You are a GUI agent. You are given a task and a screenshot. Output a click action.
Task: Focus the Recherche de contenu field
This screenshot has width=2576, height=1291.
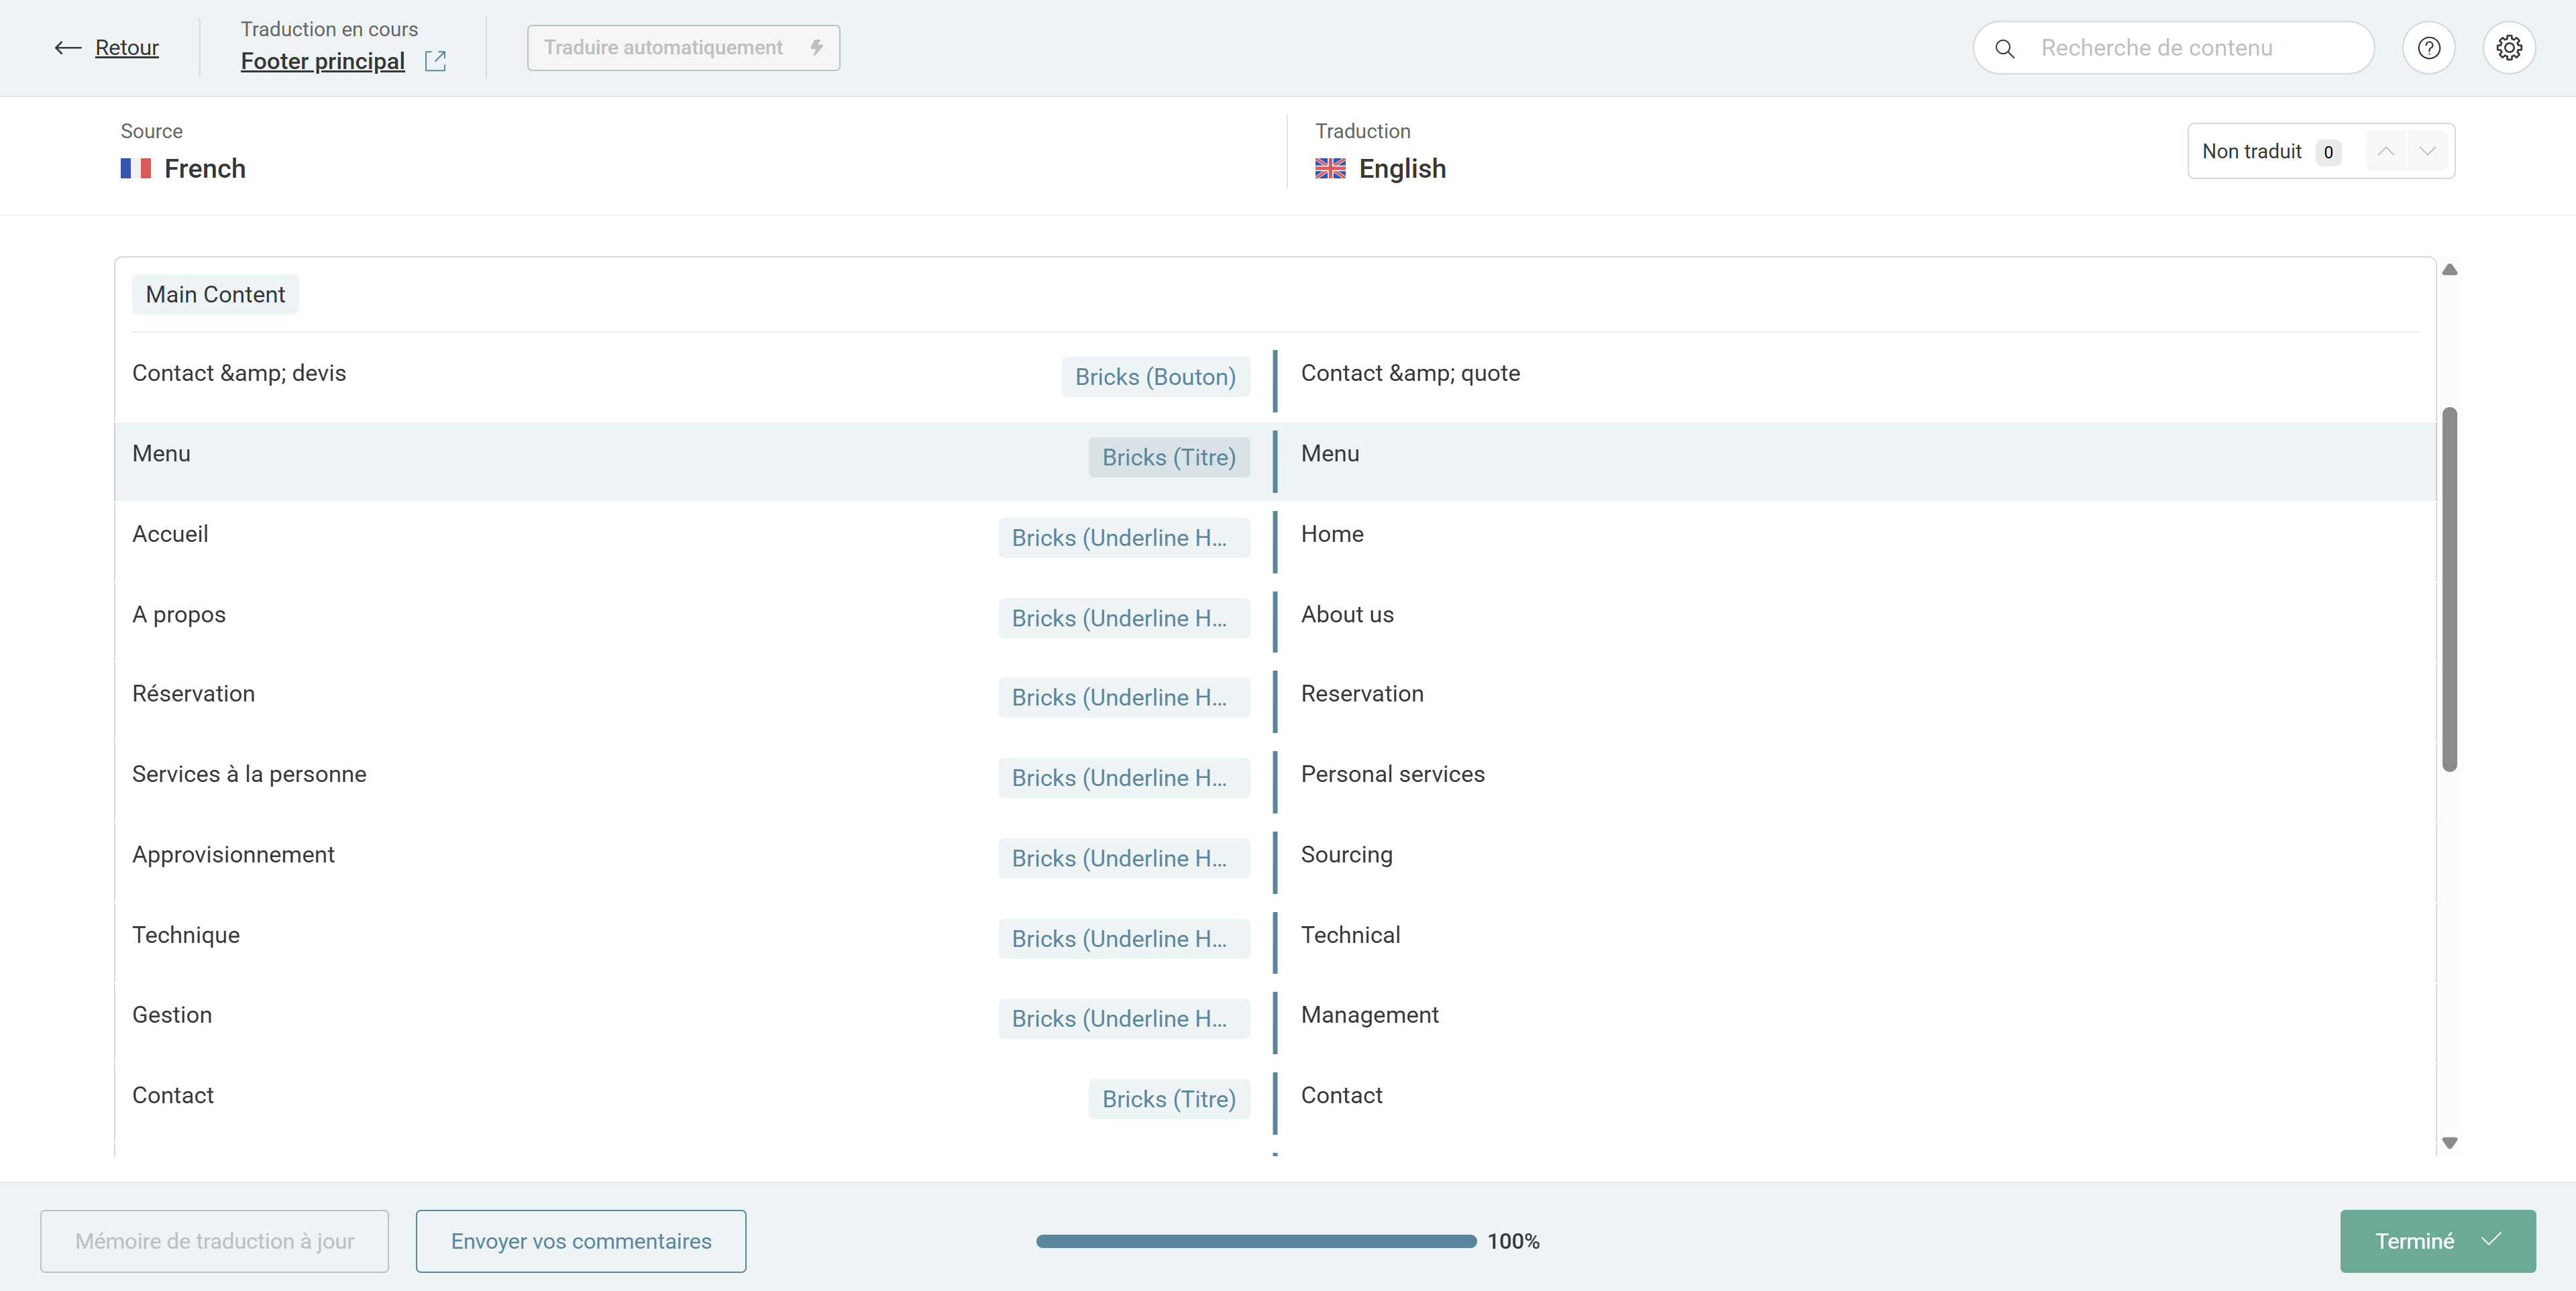(x=2174, y=48)
